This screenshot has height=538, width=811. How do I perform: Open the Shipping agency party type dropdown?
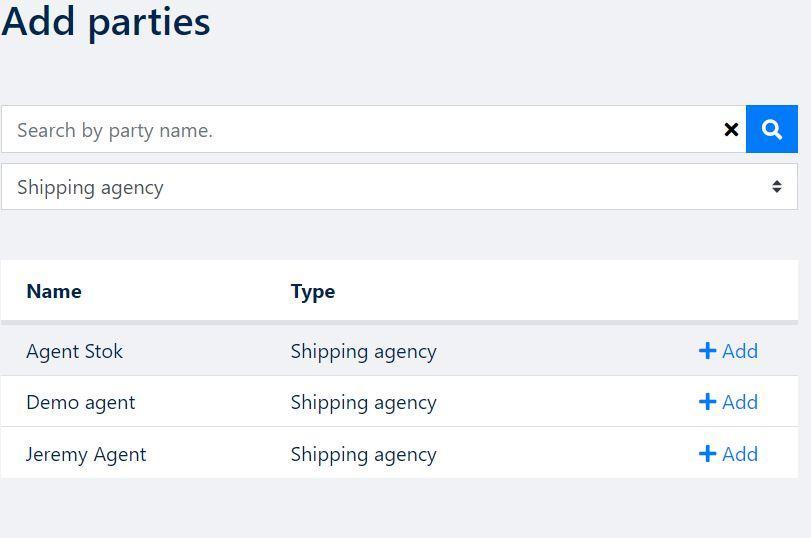(399, 187)
